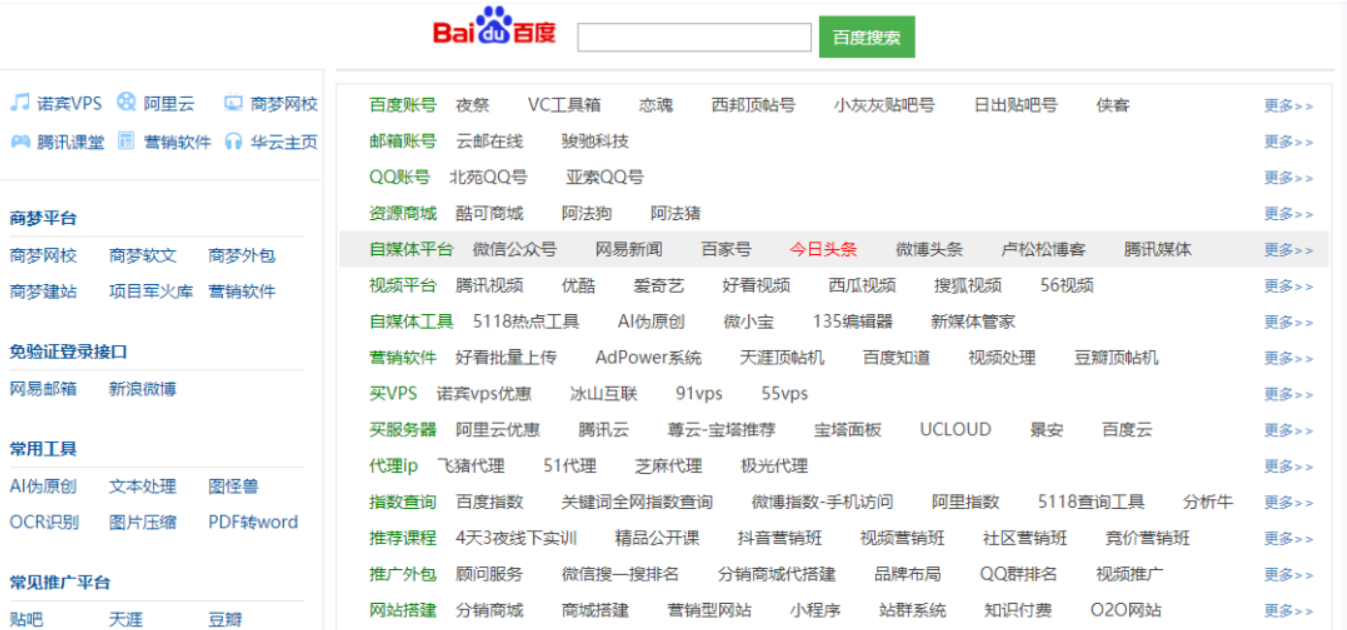Open the 腾讯视频 link
Viewport: 1347px width, 630px height.
(489, 285)
